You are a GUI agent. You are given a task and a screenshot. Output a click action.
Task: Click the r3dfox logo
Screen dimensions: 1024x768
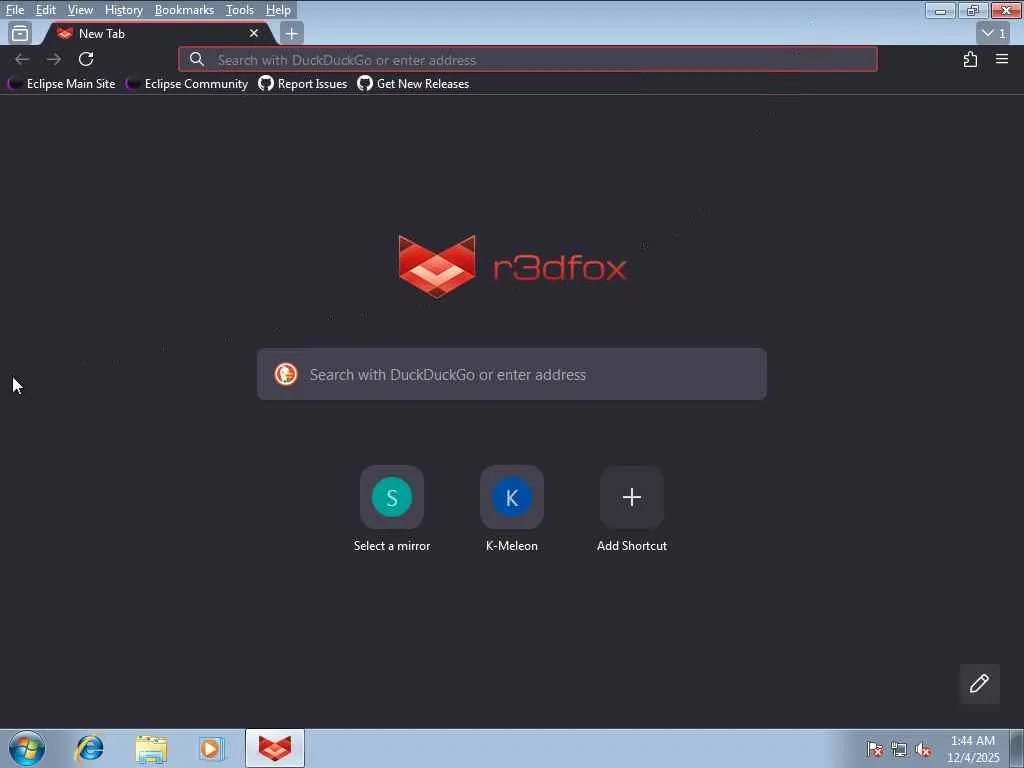(512, 266)
